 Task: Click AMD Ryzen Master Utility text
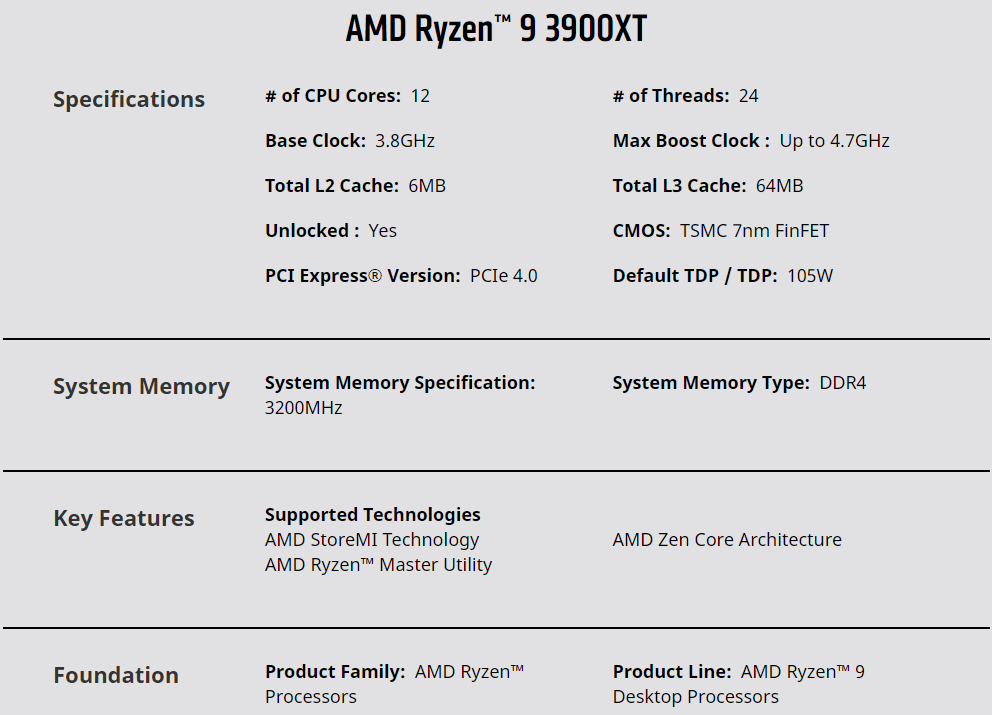pyautogui.click(x=378, y=564)
